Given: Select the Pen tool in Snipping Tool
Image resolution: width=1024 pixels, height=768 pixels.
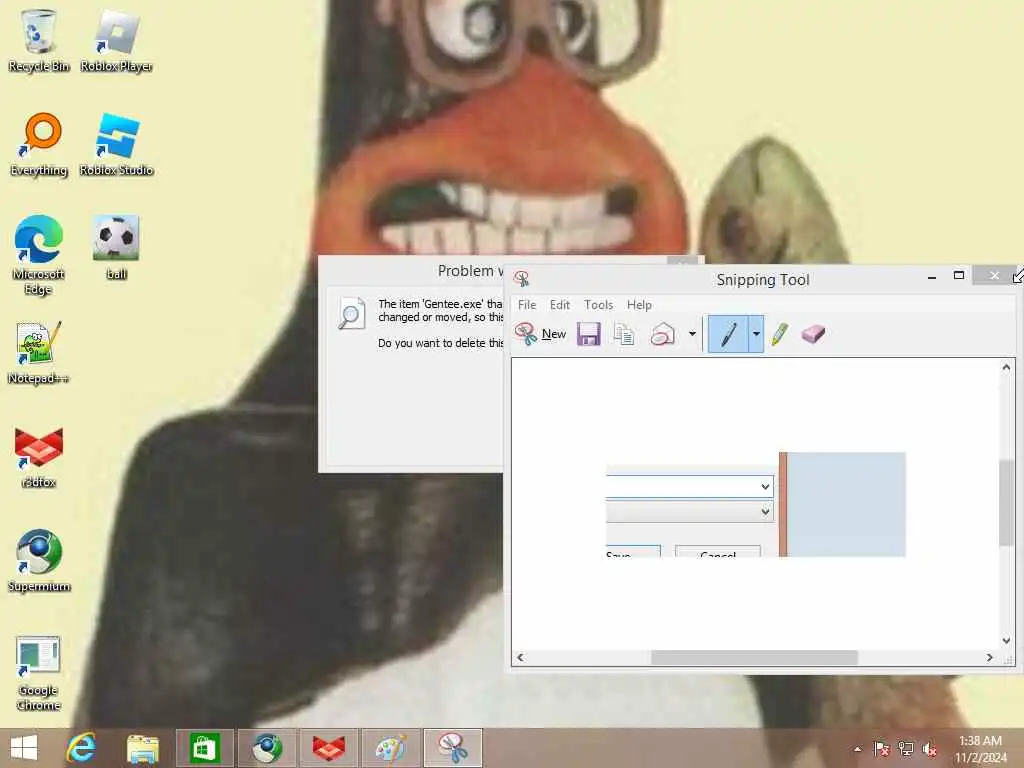Looking at the screenshot, I should tap(728, 334).
